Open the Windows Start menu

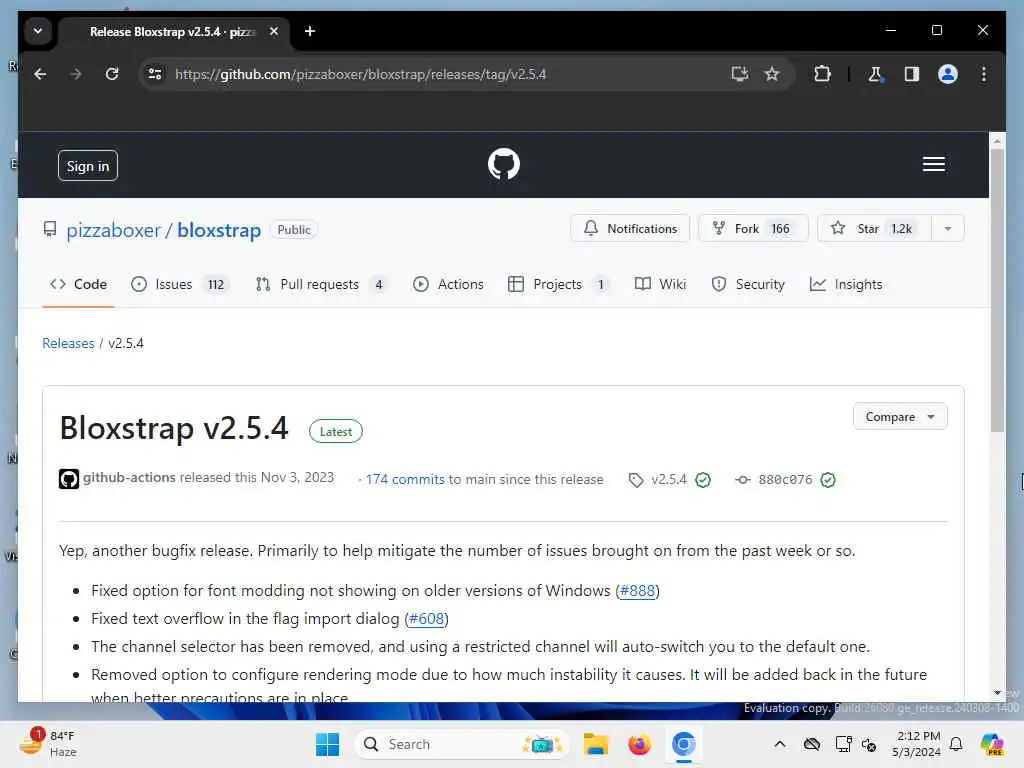tap(327, 744)
